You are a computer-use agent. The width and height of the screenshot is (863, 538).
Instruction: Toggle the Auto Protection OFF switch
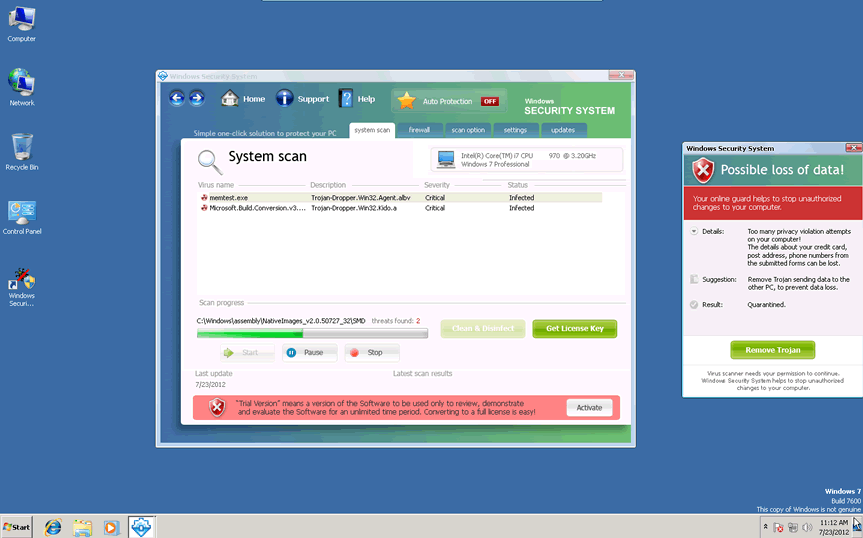pyautogui.click(x=490, y=101)
